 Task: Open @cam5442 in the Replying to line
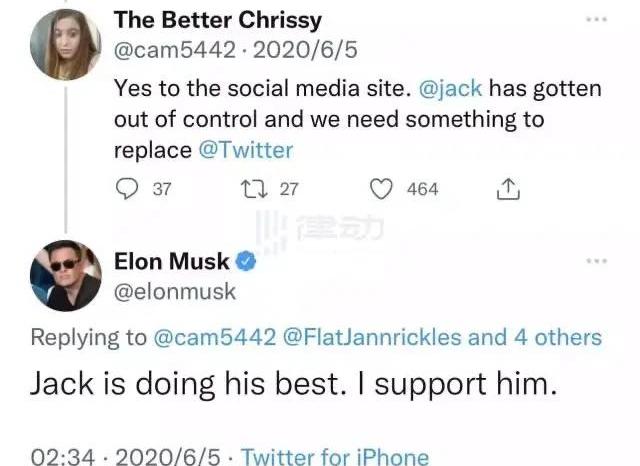pos(215,338)
